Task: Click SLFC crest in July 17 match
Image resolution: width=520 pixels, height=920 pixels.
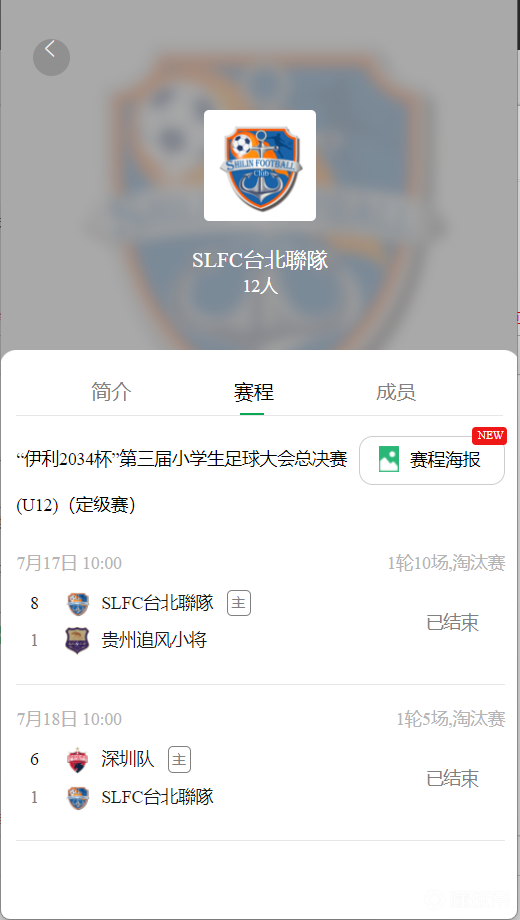Action: tap(77, 604)
